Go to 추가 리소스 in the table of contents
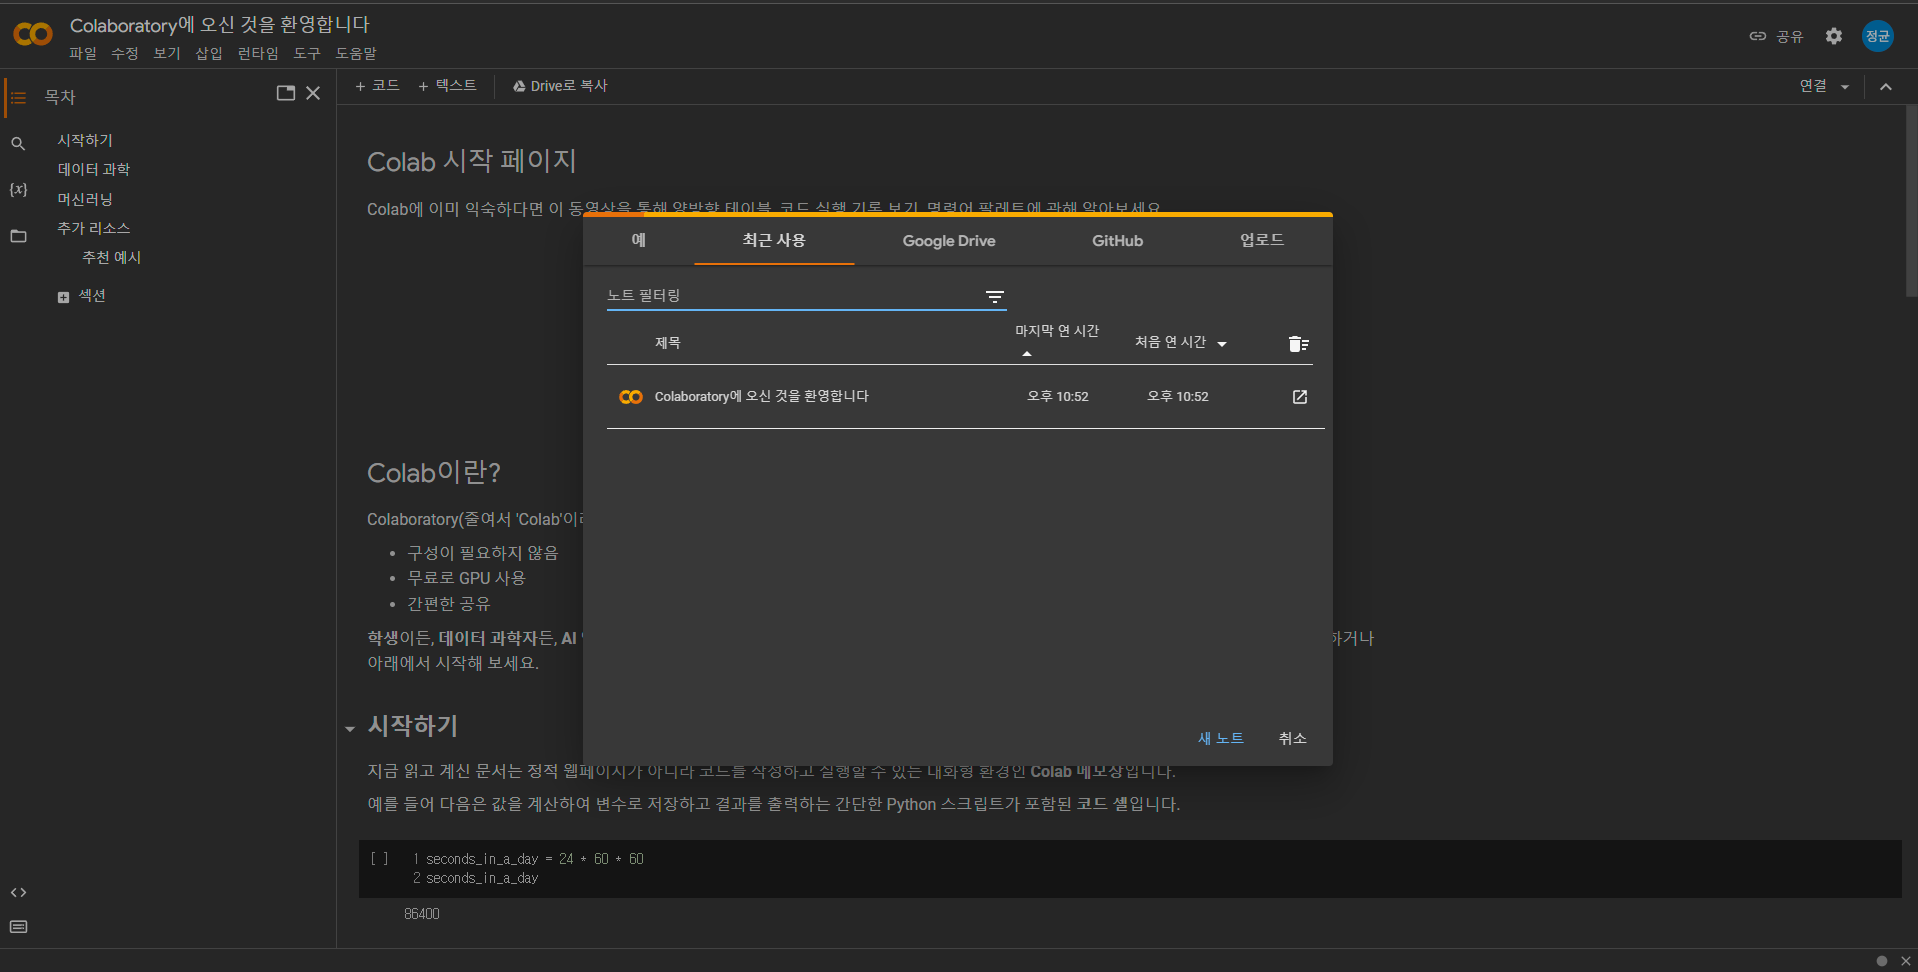1918x972 pixels. tap(94, 229)
